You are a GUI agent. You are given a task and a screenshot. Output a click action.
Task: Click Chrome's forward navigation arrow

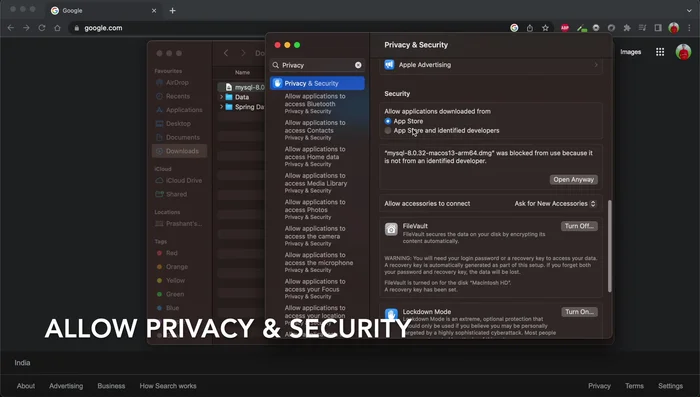point(26,28)
